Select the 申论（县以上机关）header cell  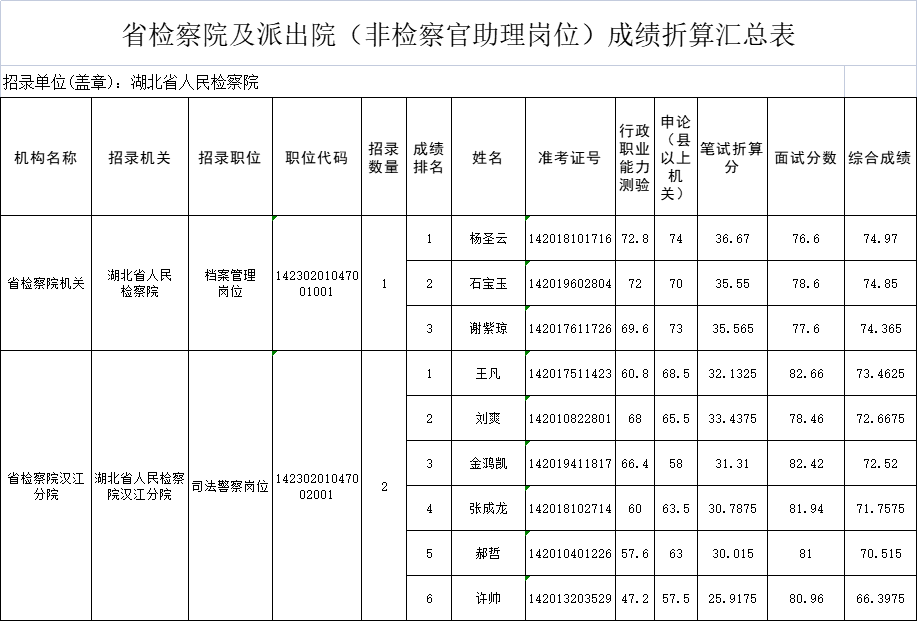pos(676,157)
